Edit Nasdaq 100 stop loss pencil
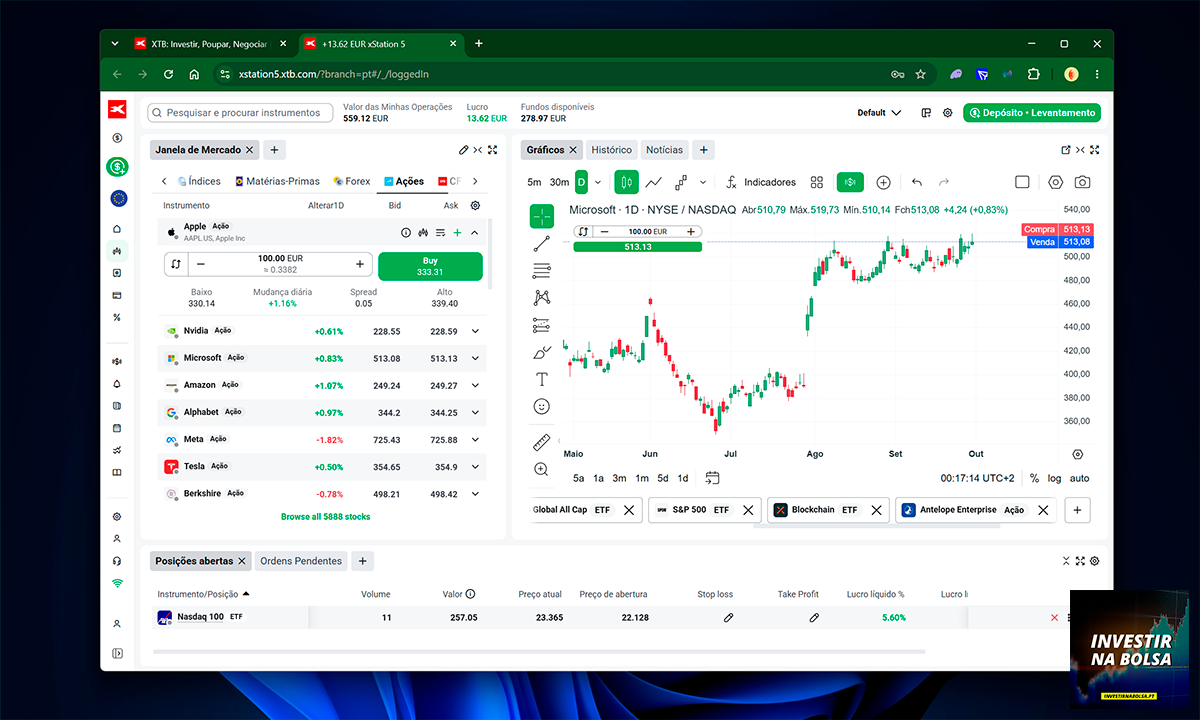 click(x=728, y=617)
